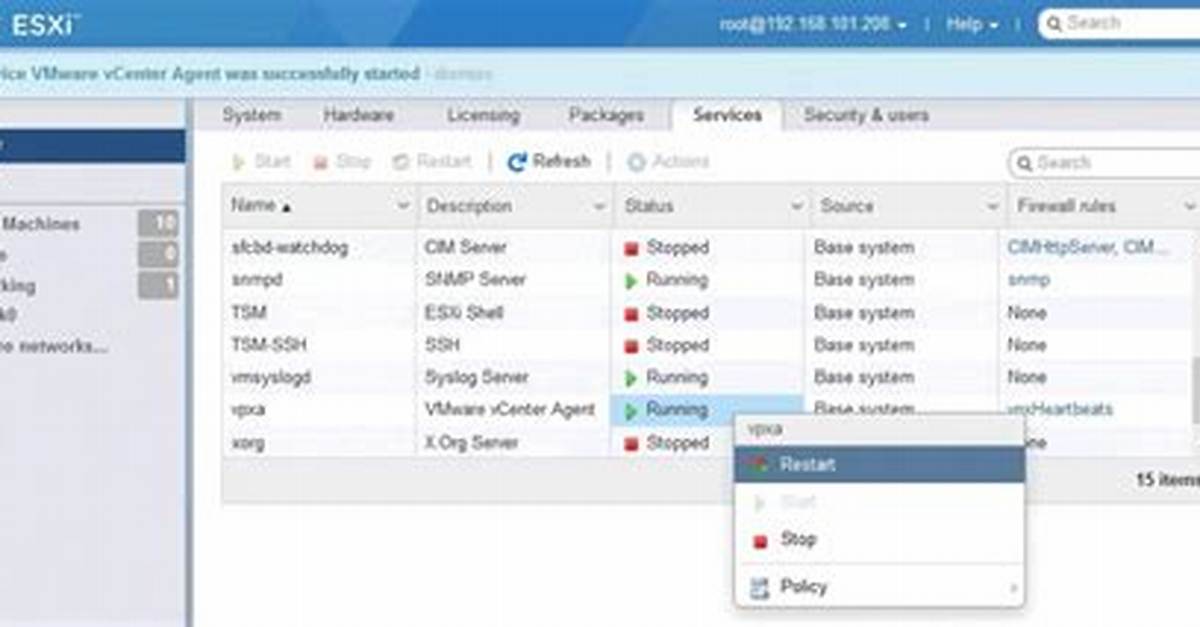
Task: Choose Restart in the vpxa context menu
Action: pos(879,465)
